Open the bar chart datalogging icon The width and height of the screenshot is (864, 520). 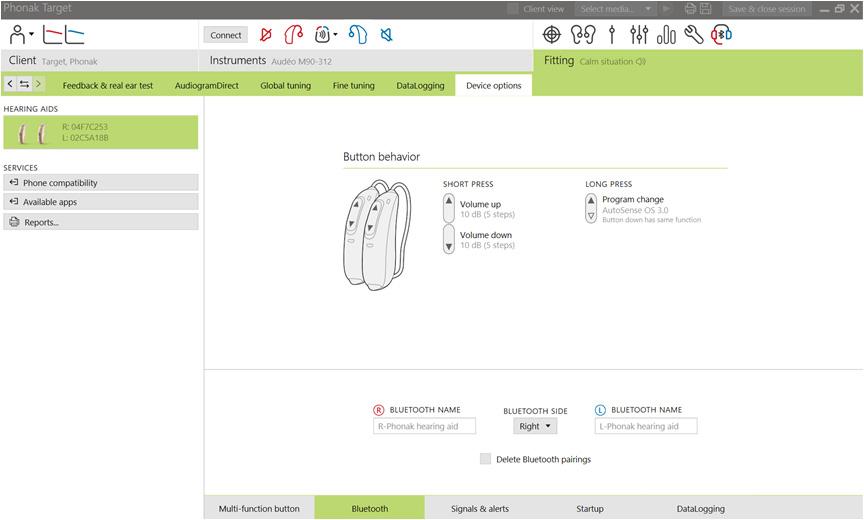point(666,35)
